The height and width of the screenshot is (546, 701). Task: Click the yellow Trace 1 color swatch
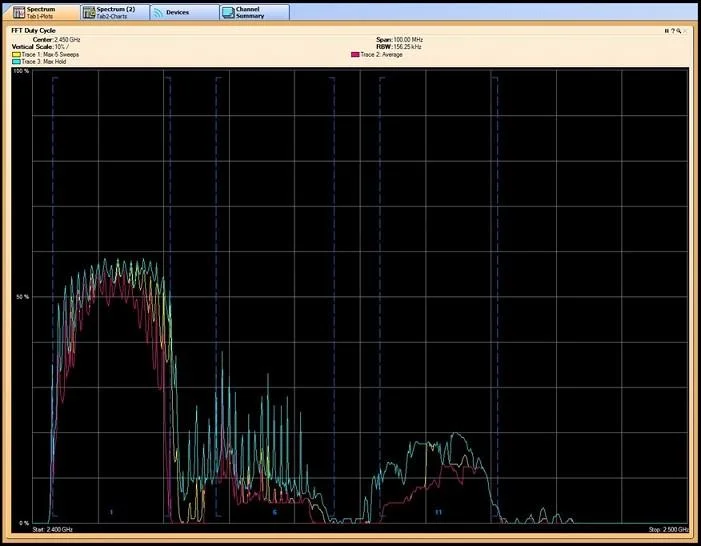pos(16,55)
